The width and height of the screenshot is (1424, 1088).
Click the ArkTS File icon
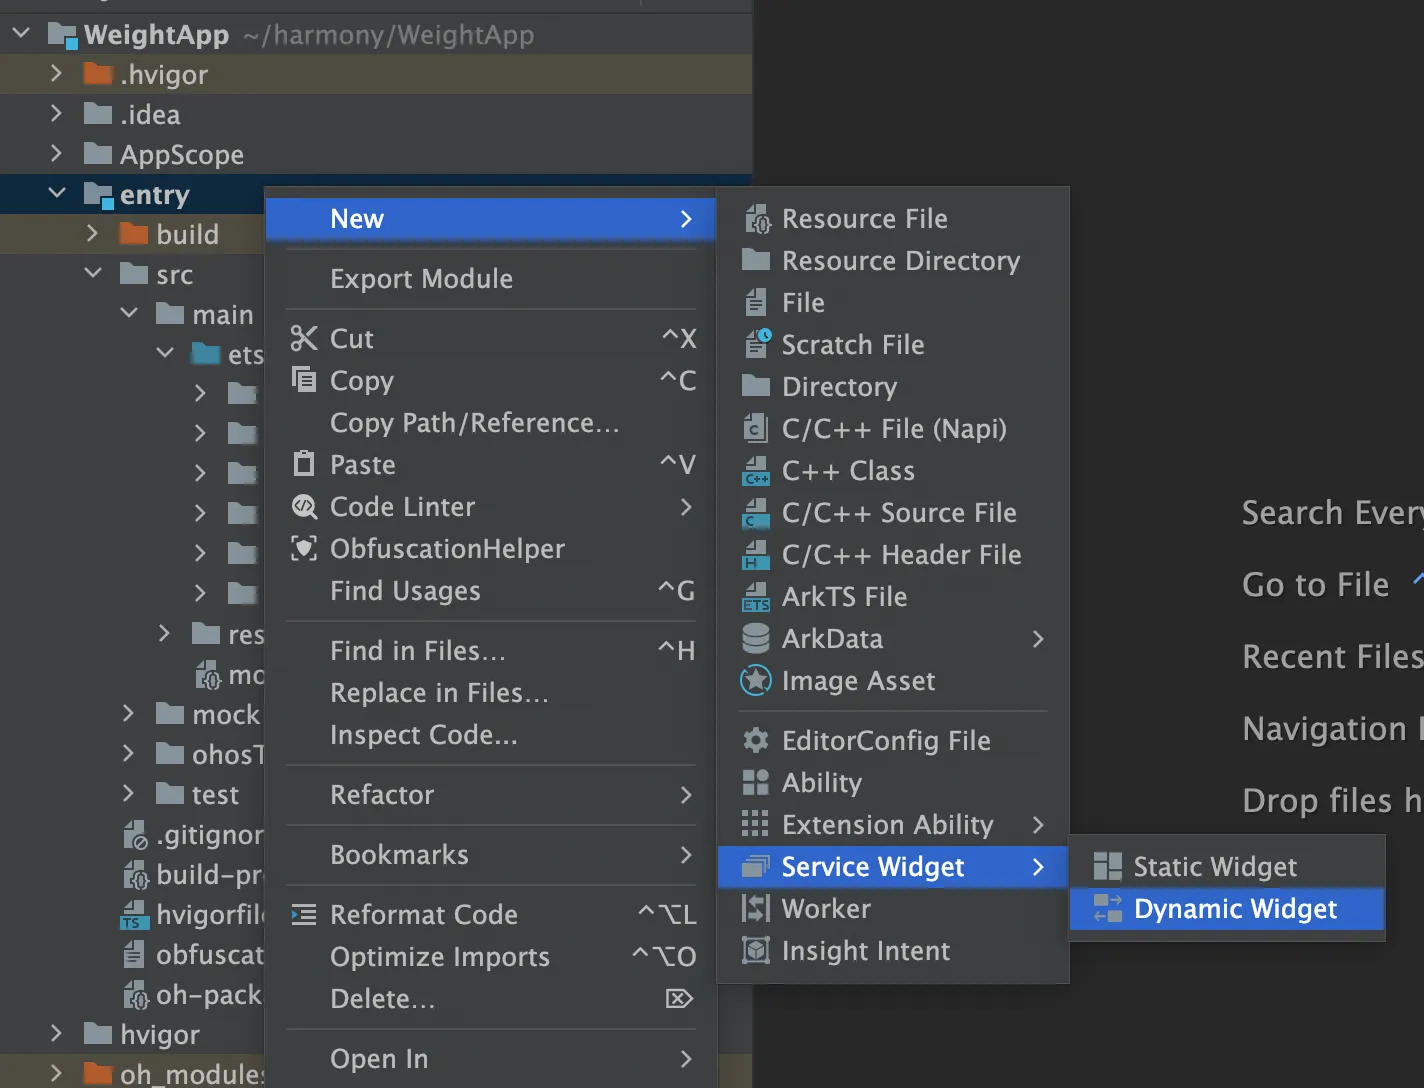coord(756,597)
